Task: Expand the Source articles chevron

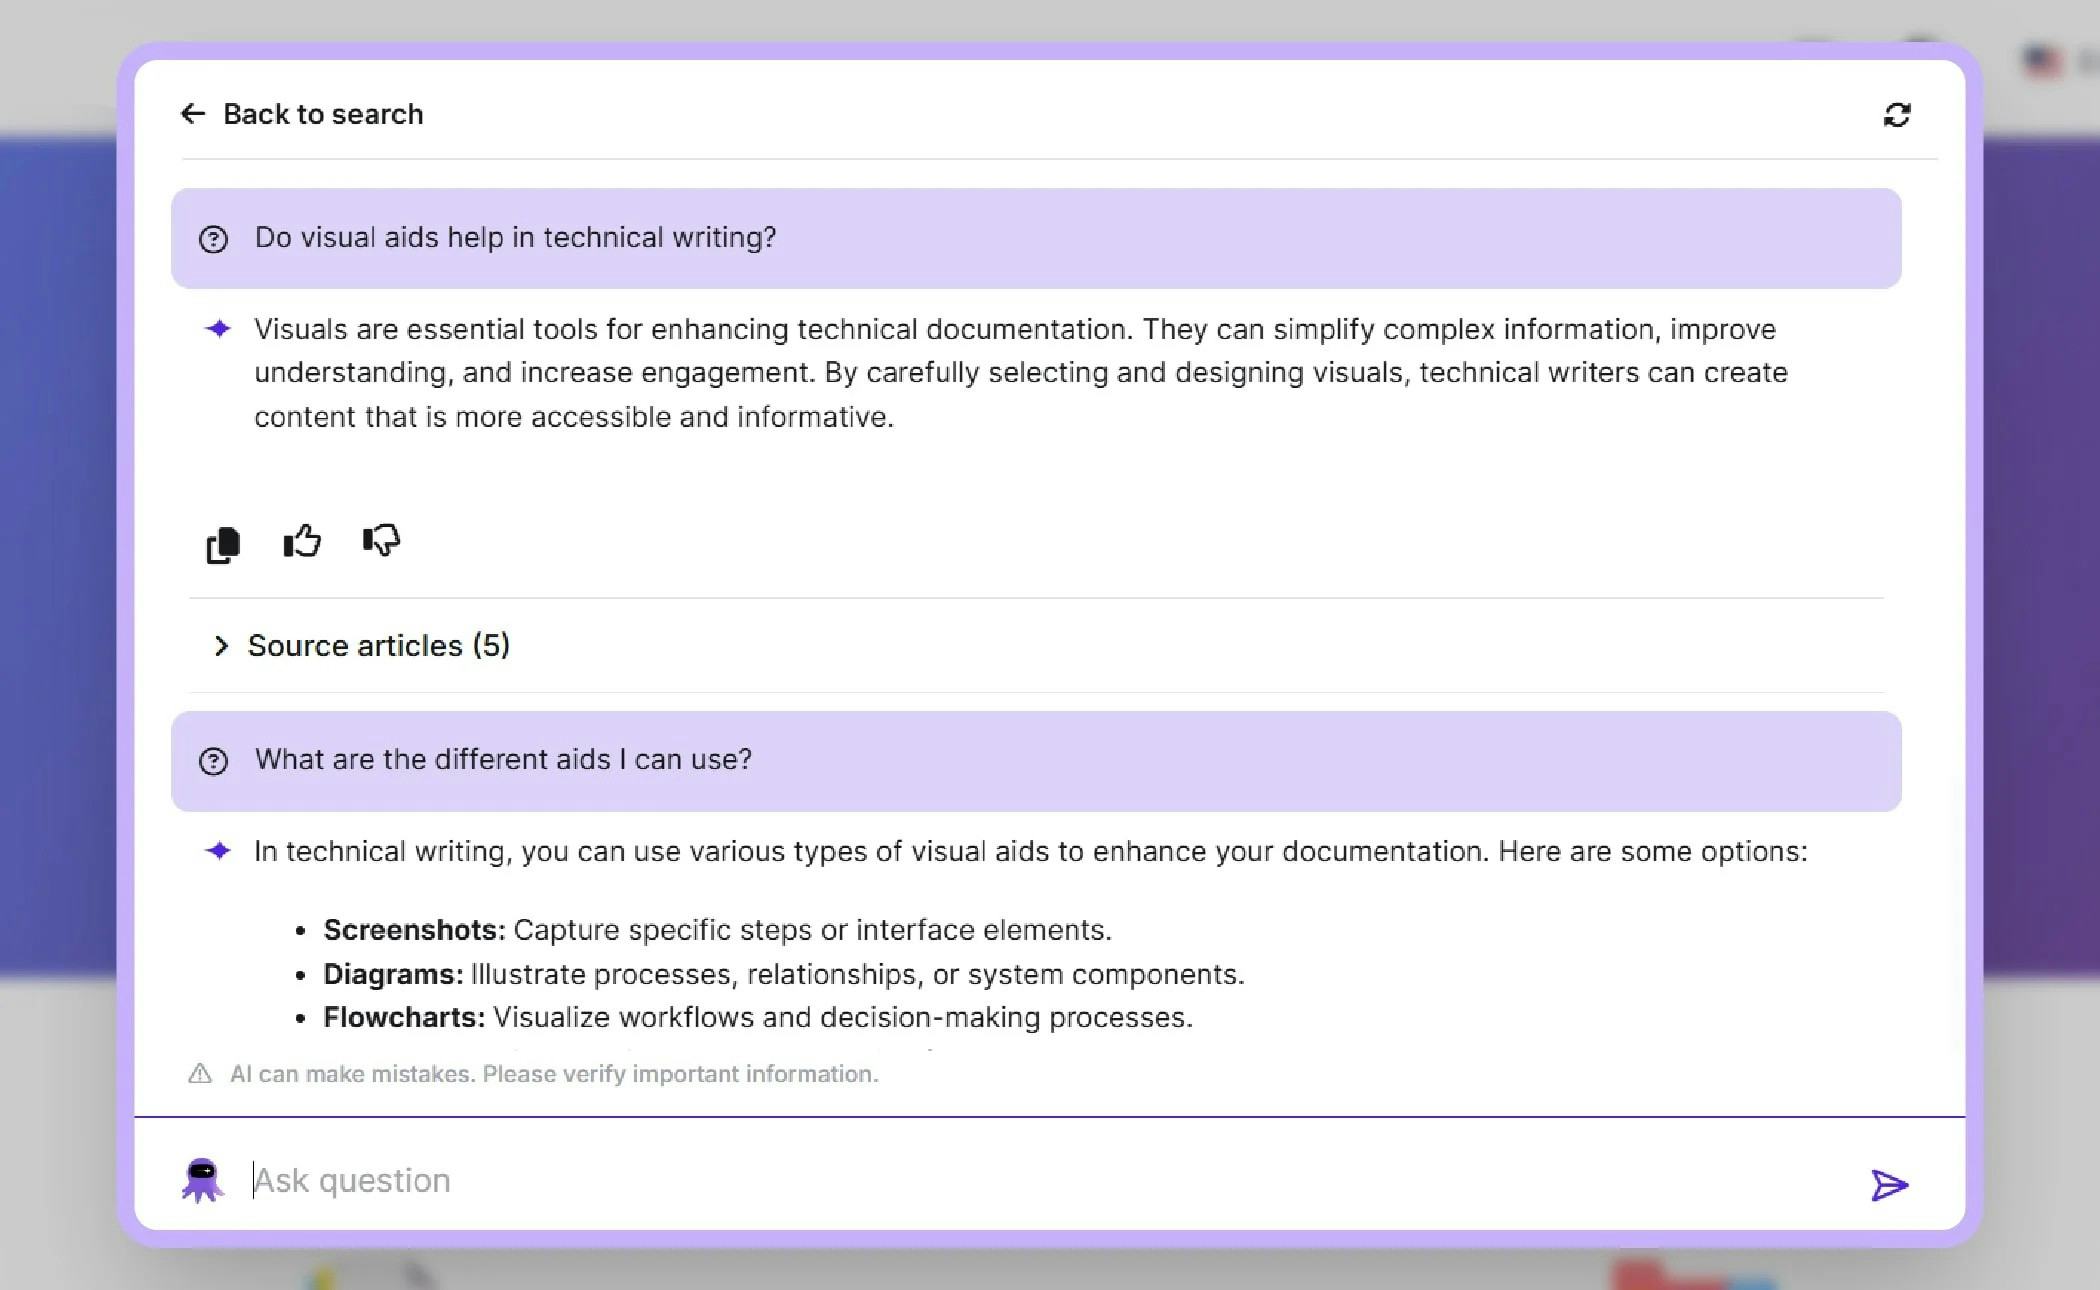Action: pyautogui.click(x=221, y=646)
